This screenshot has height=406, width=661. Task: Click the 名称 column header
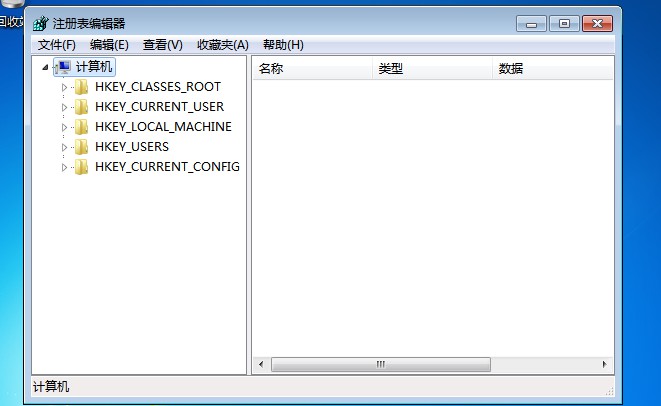click(x=312, y=68)
